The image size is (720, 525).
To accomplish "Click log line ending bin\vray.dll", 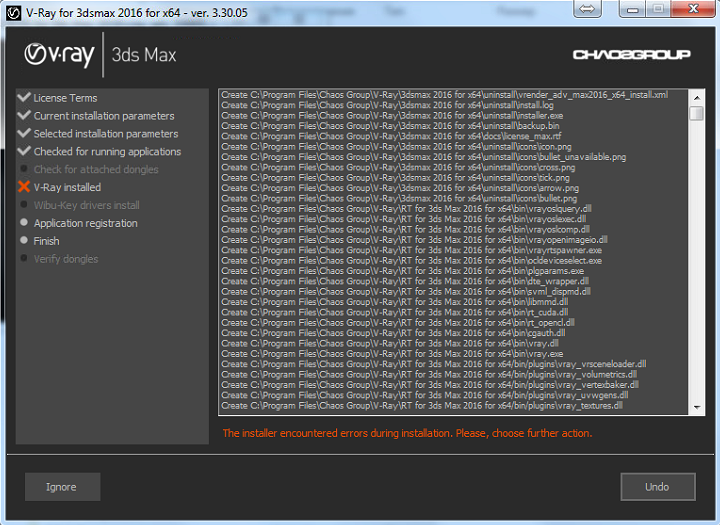I will pyautogui.click(x=390, y=343).
